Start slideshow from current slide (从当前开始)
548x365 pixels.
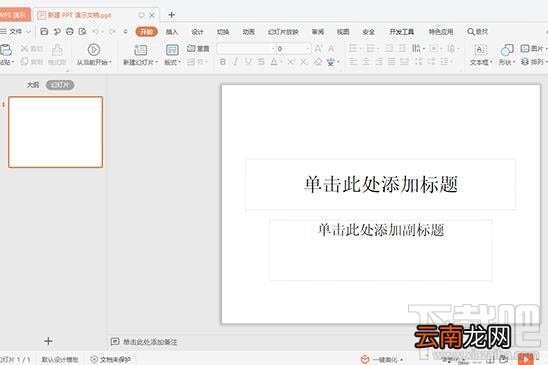click(94, 50)
